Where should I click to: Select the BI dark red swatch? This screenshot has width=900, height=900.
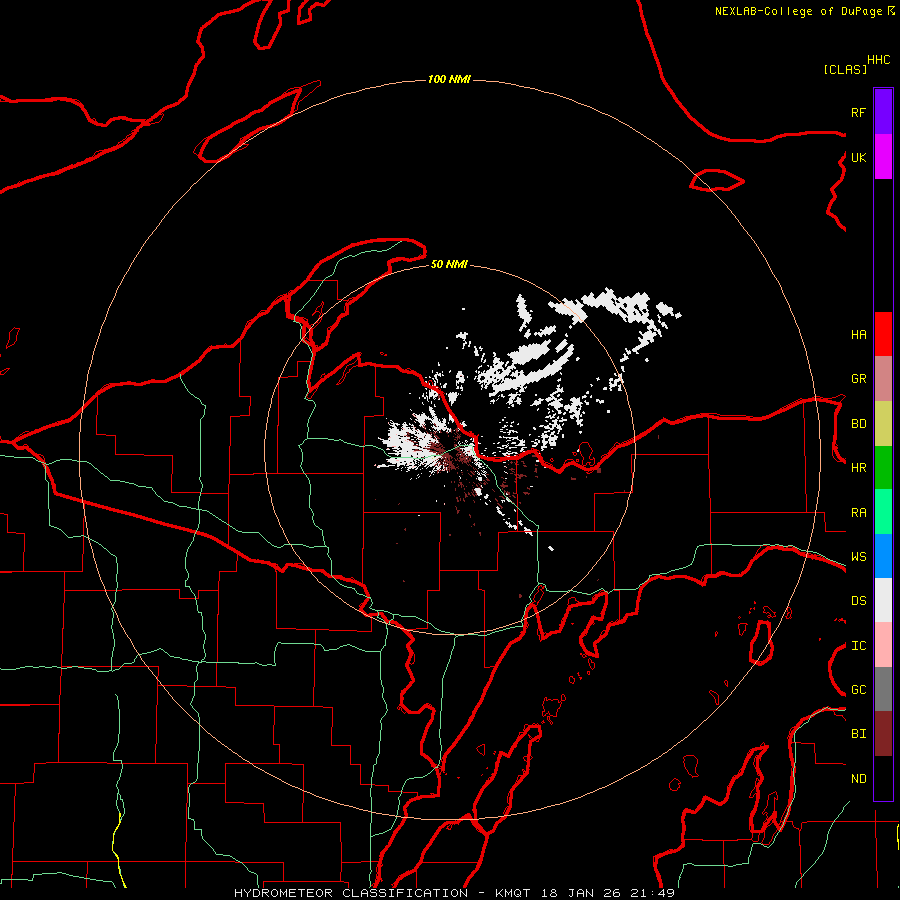pyautogui.click(x=883, y=734)
